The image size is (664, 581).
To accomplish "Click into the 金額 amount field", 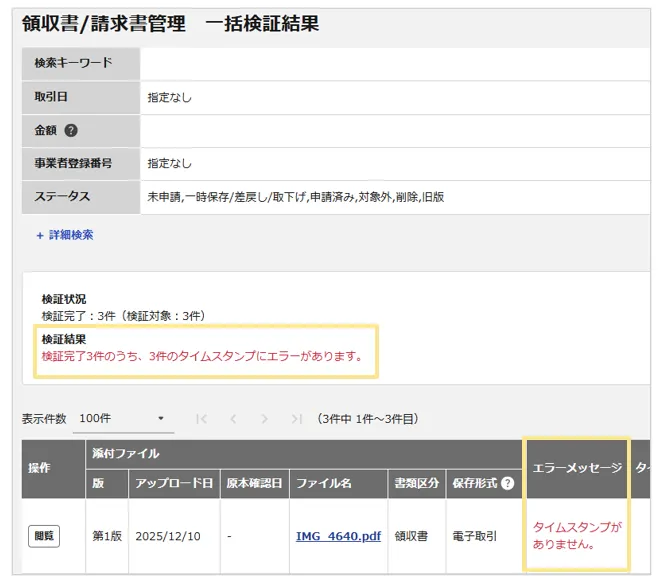I will pos(395,130).
